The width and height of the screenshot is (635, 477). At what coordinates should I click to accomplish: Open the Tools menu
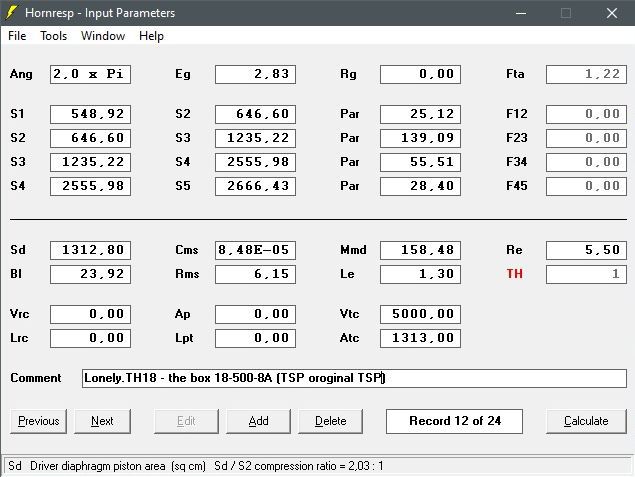click(53, 36)
